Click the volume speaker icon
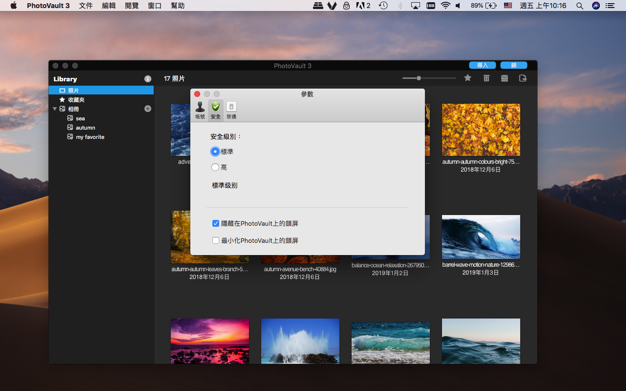Screen dimensions: 626x391 coord(458,6)
